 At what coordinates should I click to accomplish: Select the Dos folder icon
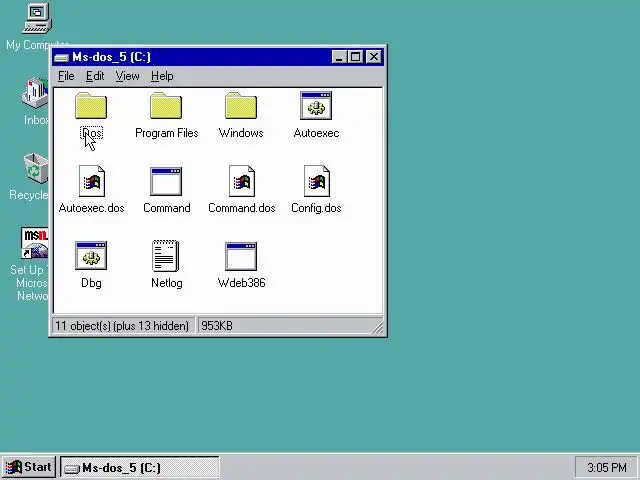[x=91, y=106]
